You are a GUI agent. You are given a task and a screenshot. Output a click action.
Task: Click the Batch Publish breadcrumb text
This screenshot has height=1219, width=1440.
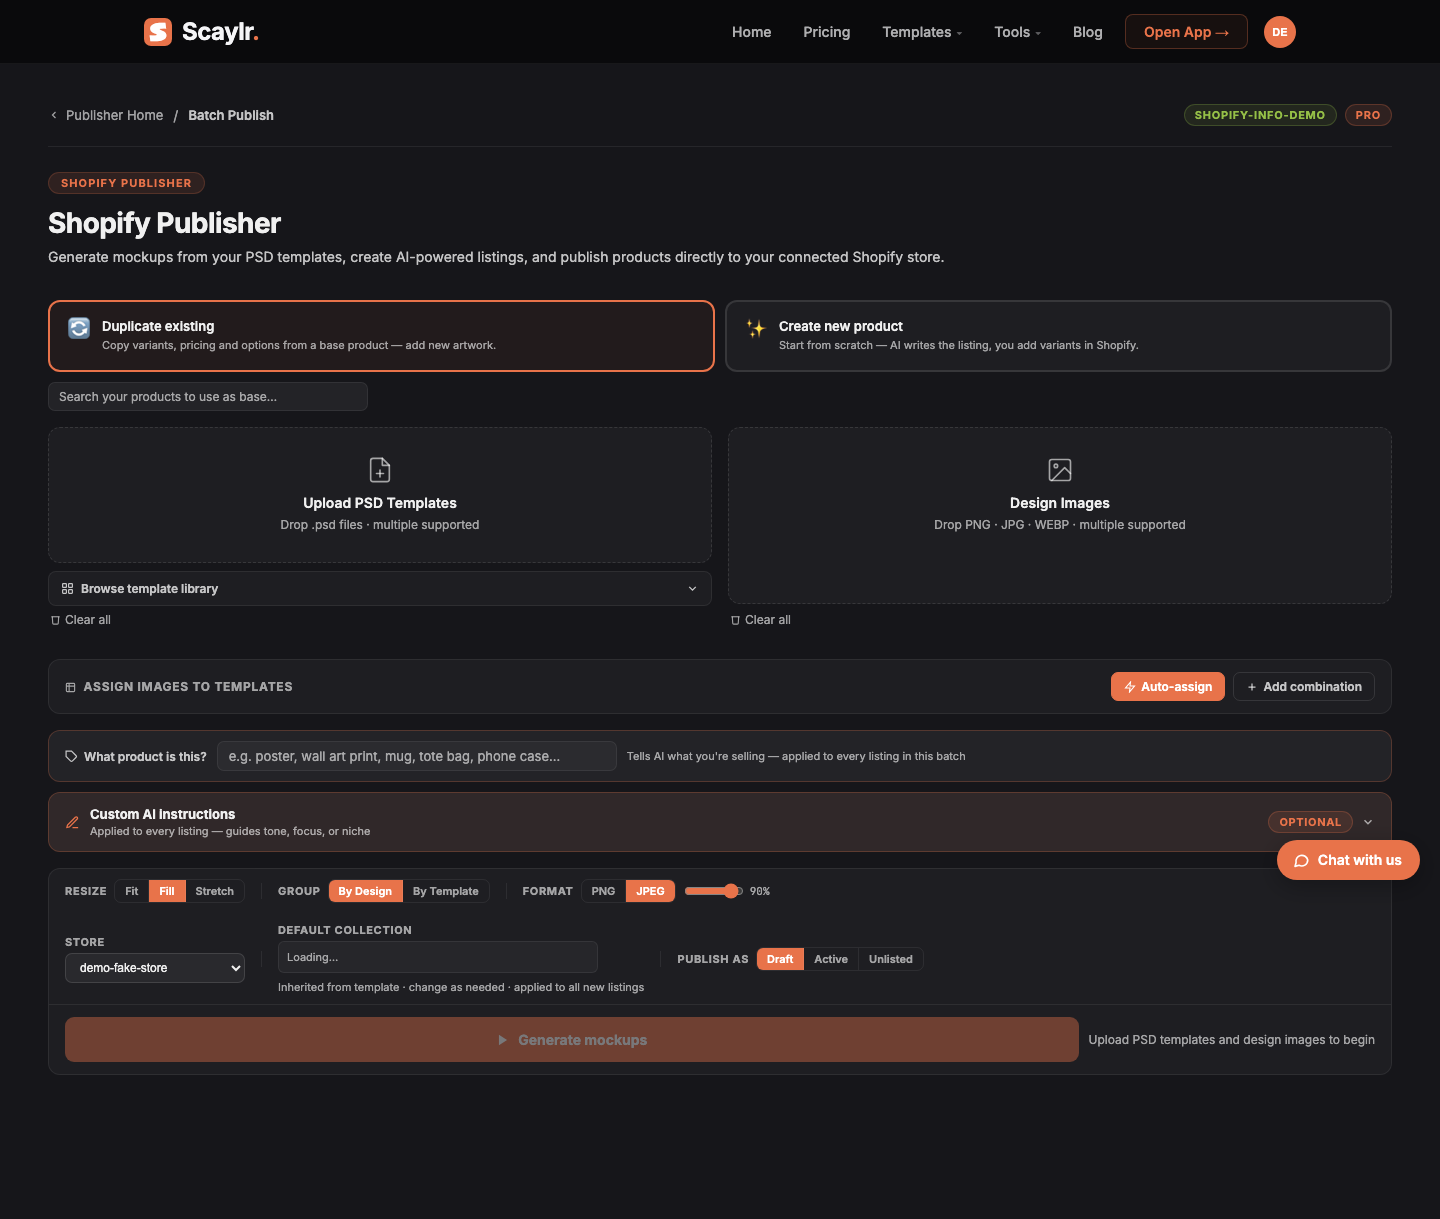[x=231, y=115]
